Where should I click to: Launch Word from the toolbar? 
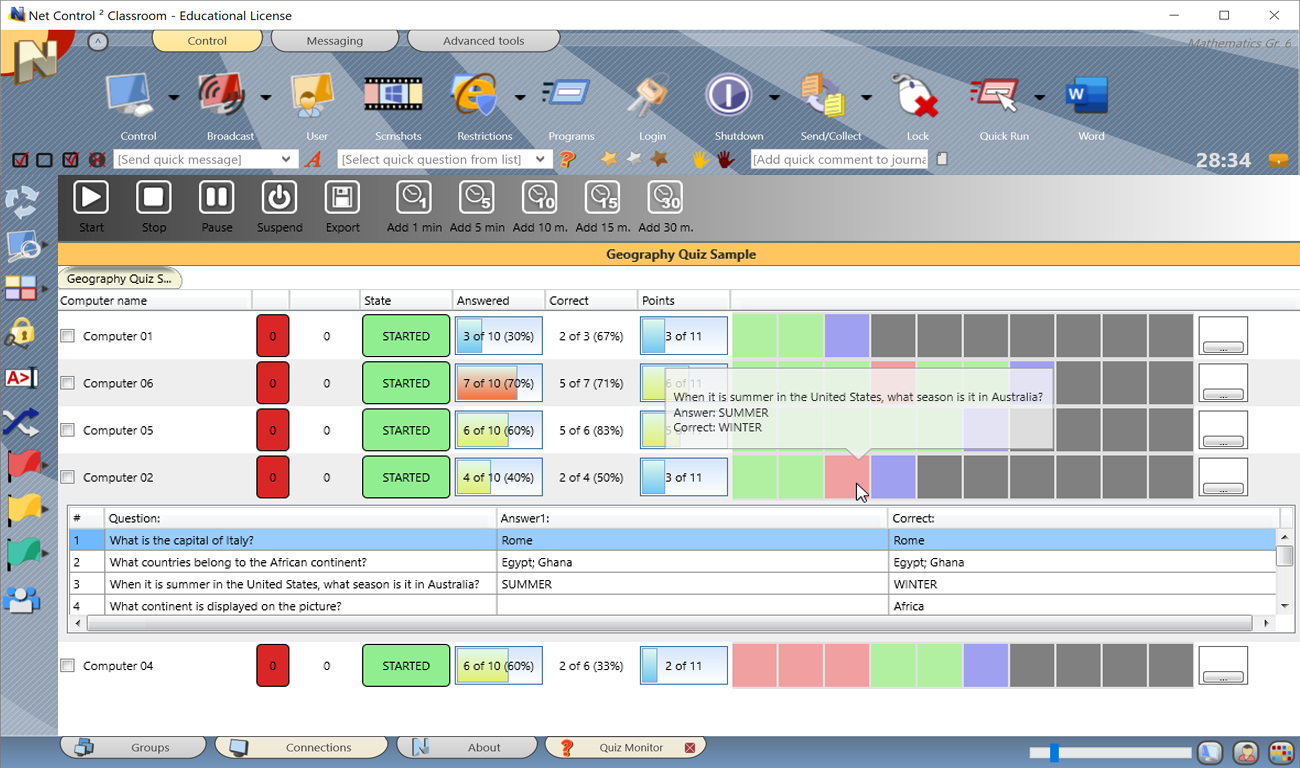(1088, 96)
